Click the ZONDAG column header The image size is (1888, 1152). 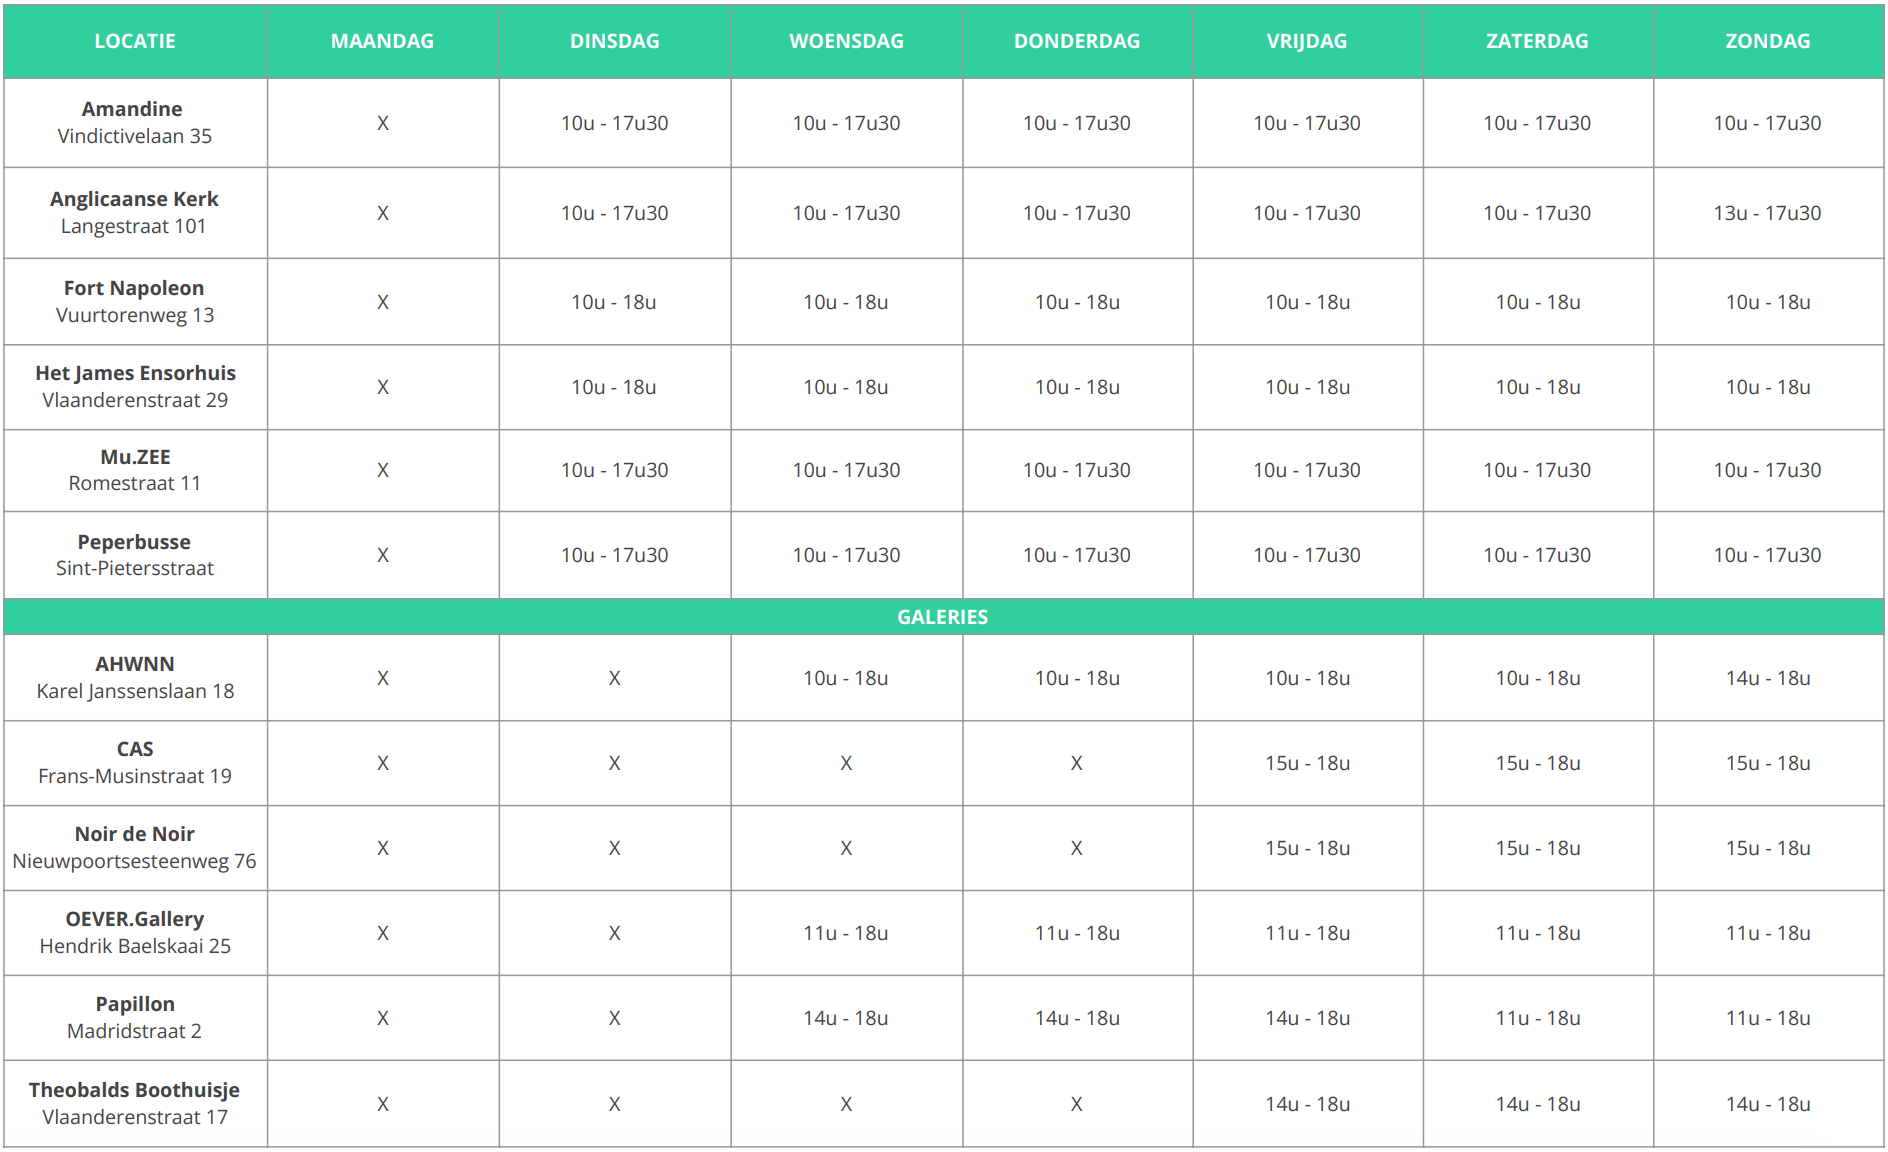1768,41
